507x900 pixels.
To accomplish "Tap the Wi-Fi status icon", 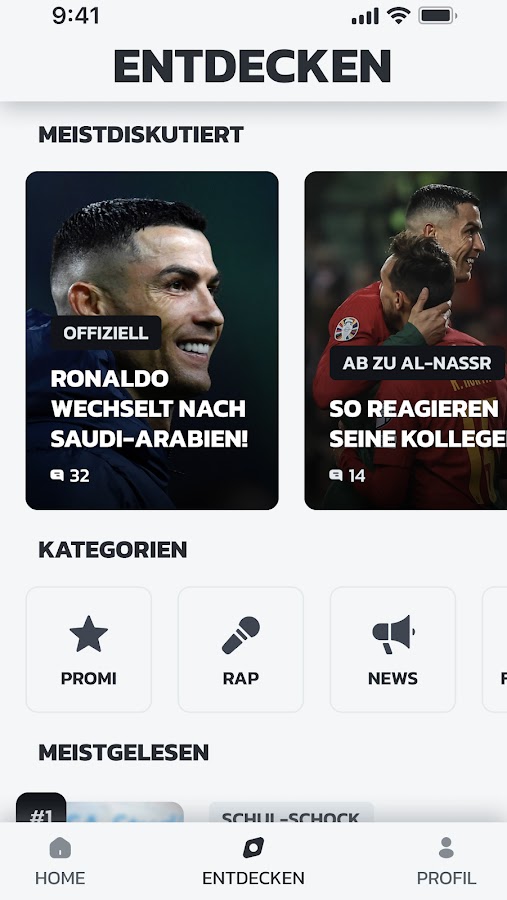I will (398, 15).
